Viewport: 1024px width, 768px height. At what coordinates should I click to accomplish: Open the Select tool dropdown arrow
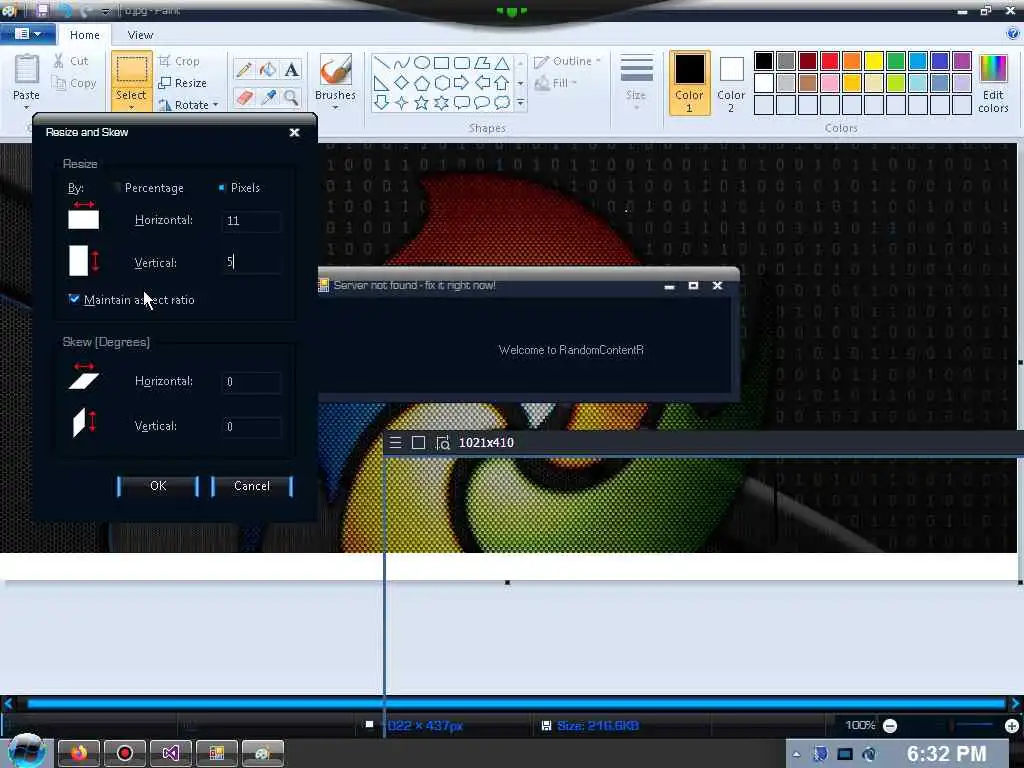pos(131,106)
